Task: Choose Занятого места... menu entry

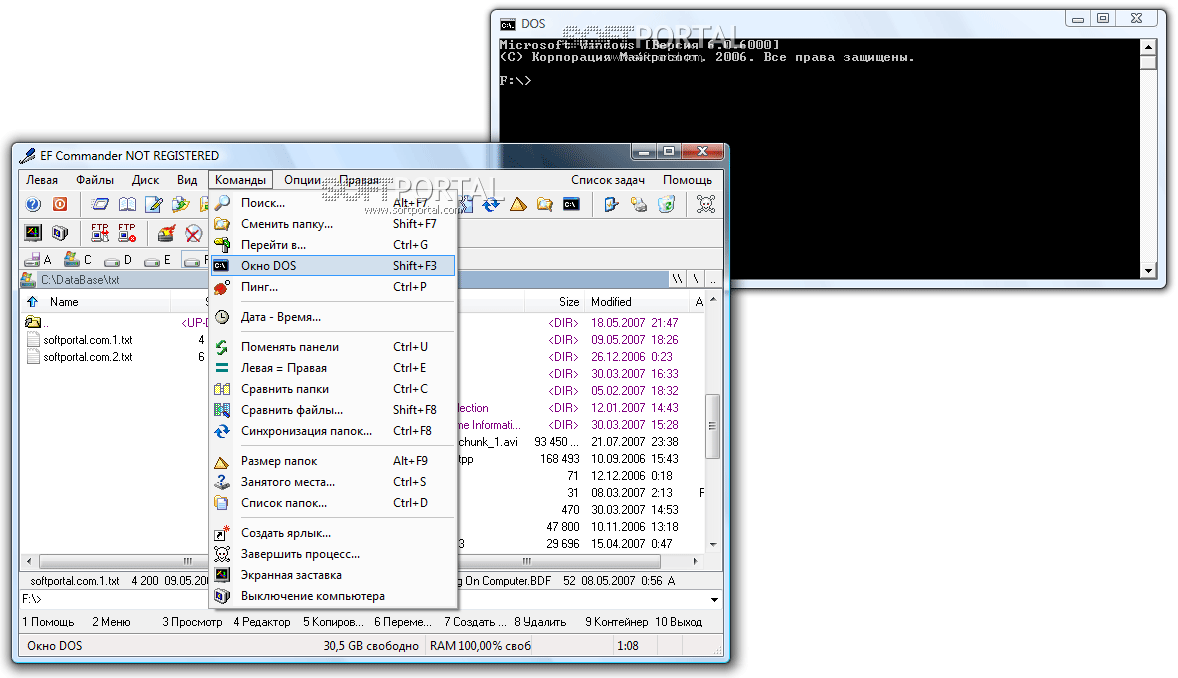Action: coord(333,482)
